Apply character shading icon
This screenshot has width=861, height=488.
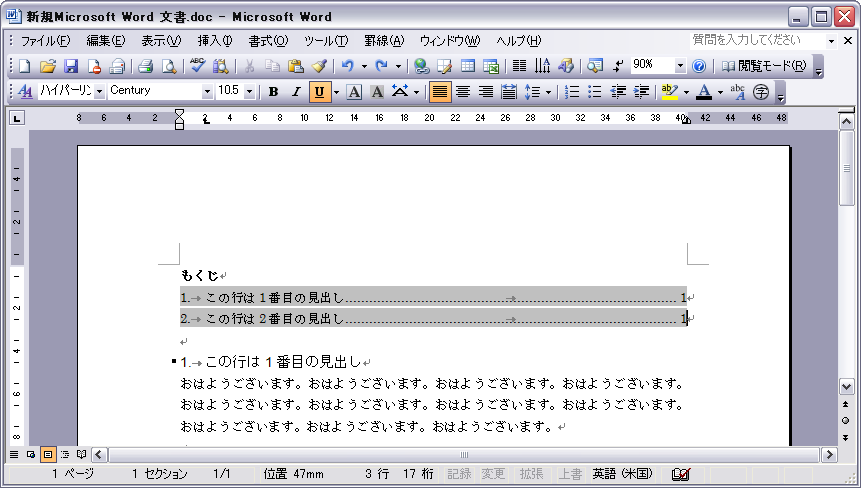pos(377,92)
